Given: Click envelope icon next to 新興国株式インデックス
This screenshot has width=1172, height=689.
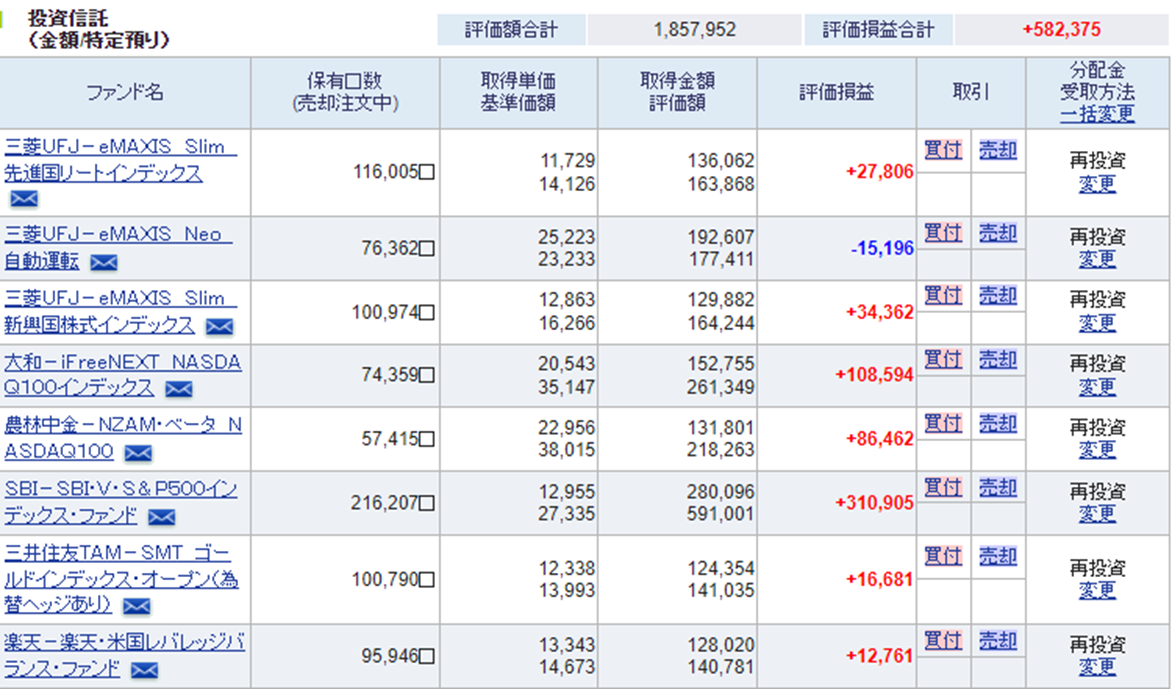Looking at the screenshot, I should 219,326.
